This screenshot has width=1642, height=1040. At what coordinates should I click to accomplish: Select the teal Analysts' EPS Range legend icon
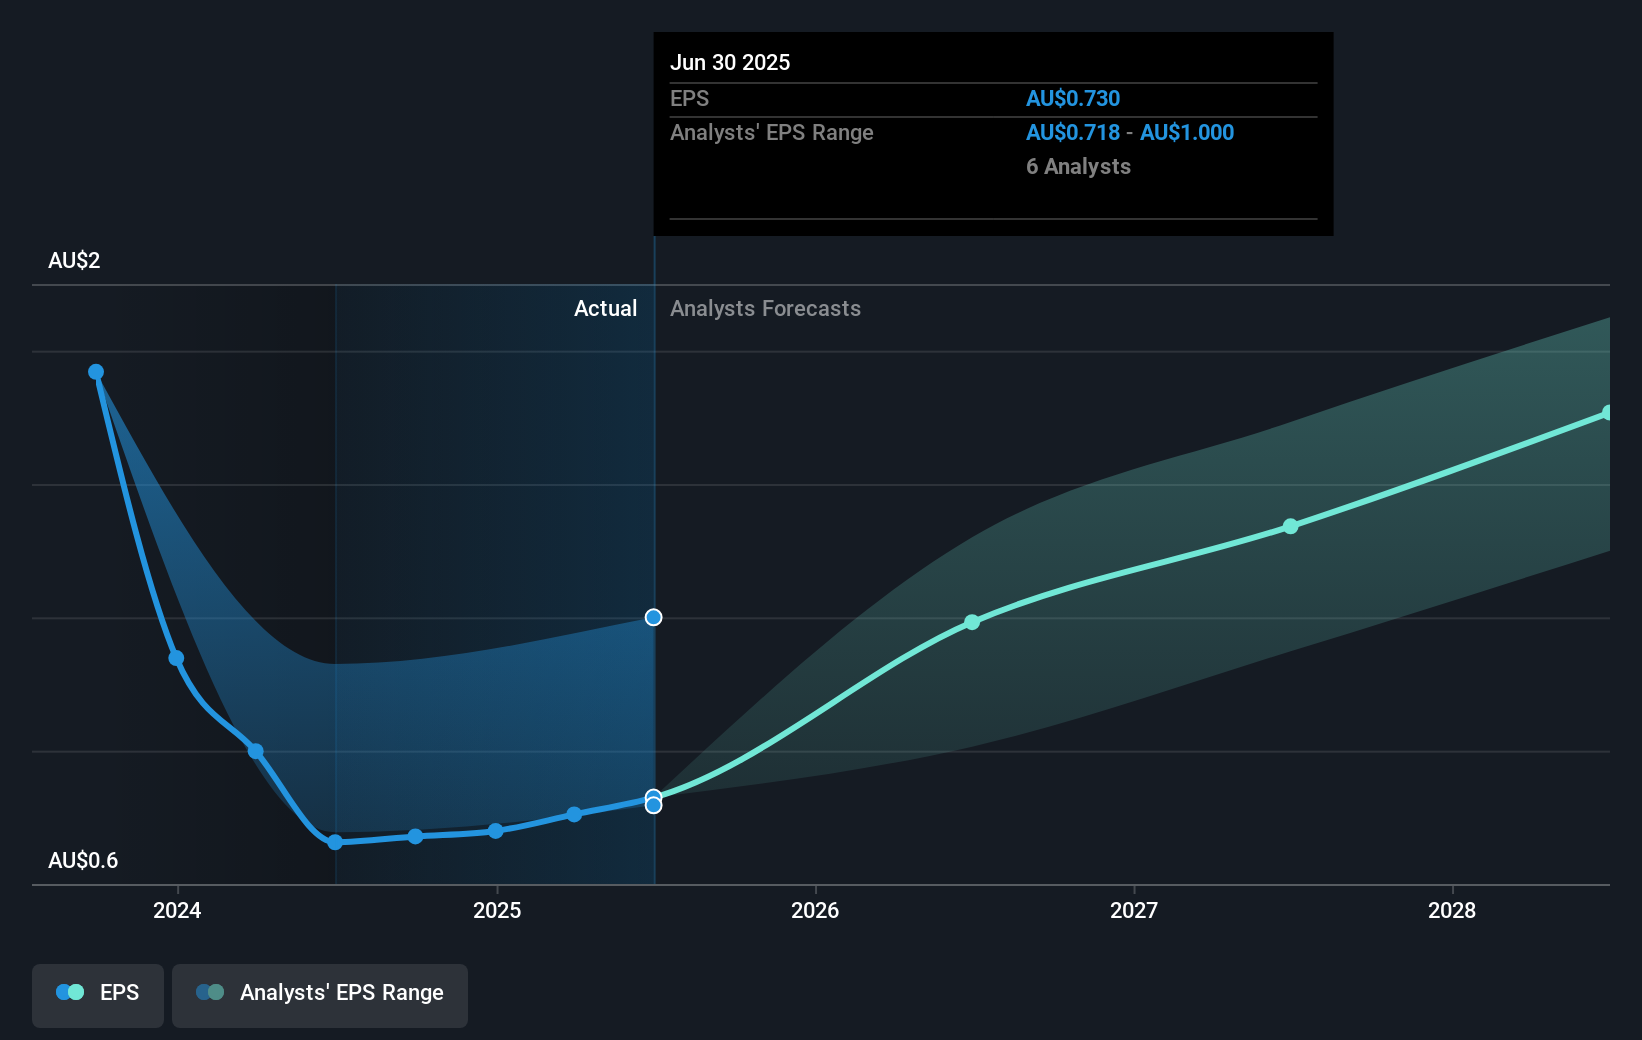pyautogui.click(x=210, y=992)
